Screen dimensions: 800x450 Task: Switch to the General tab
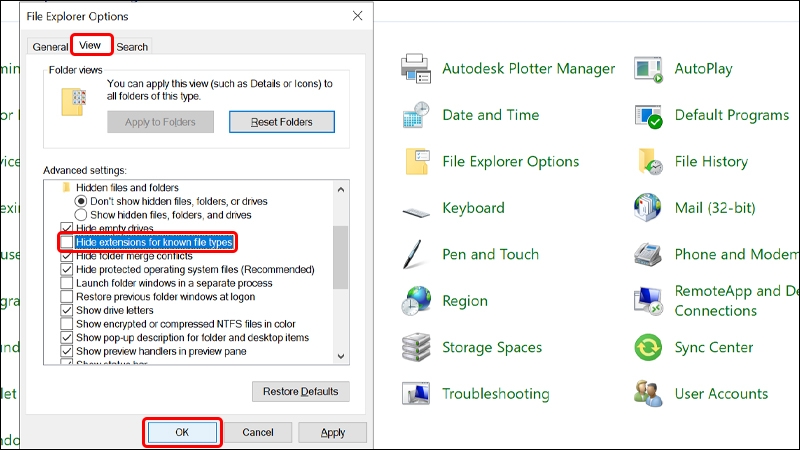click(49, 47)
